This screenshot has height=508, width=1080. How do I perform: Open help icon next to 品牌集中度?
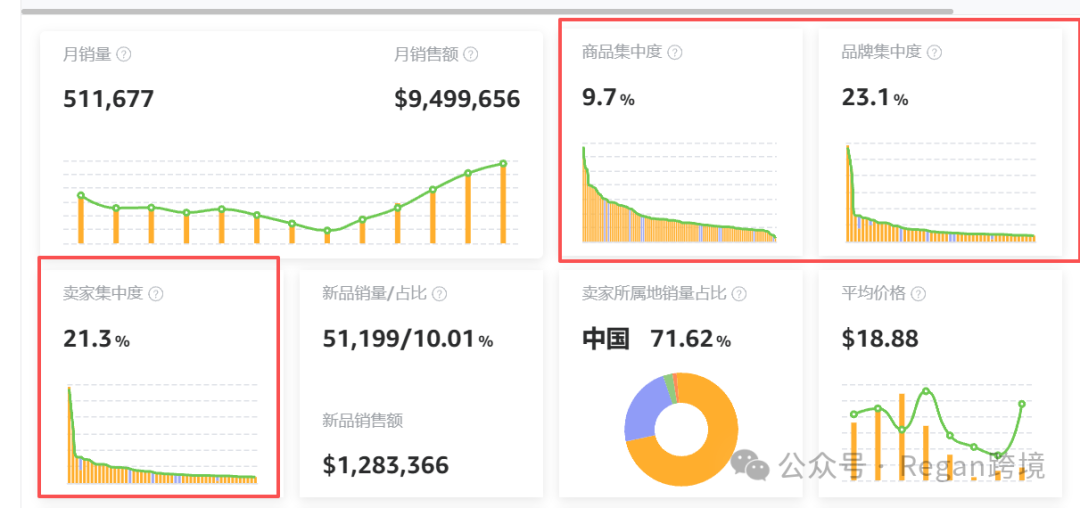(x=935, y=52)
